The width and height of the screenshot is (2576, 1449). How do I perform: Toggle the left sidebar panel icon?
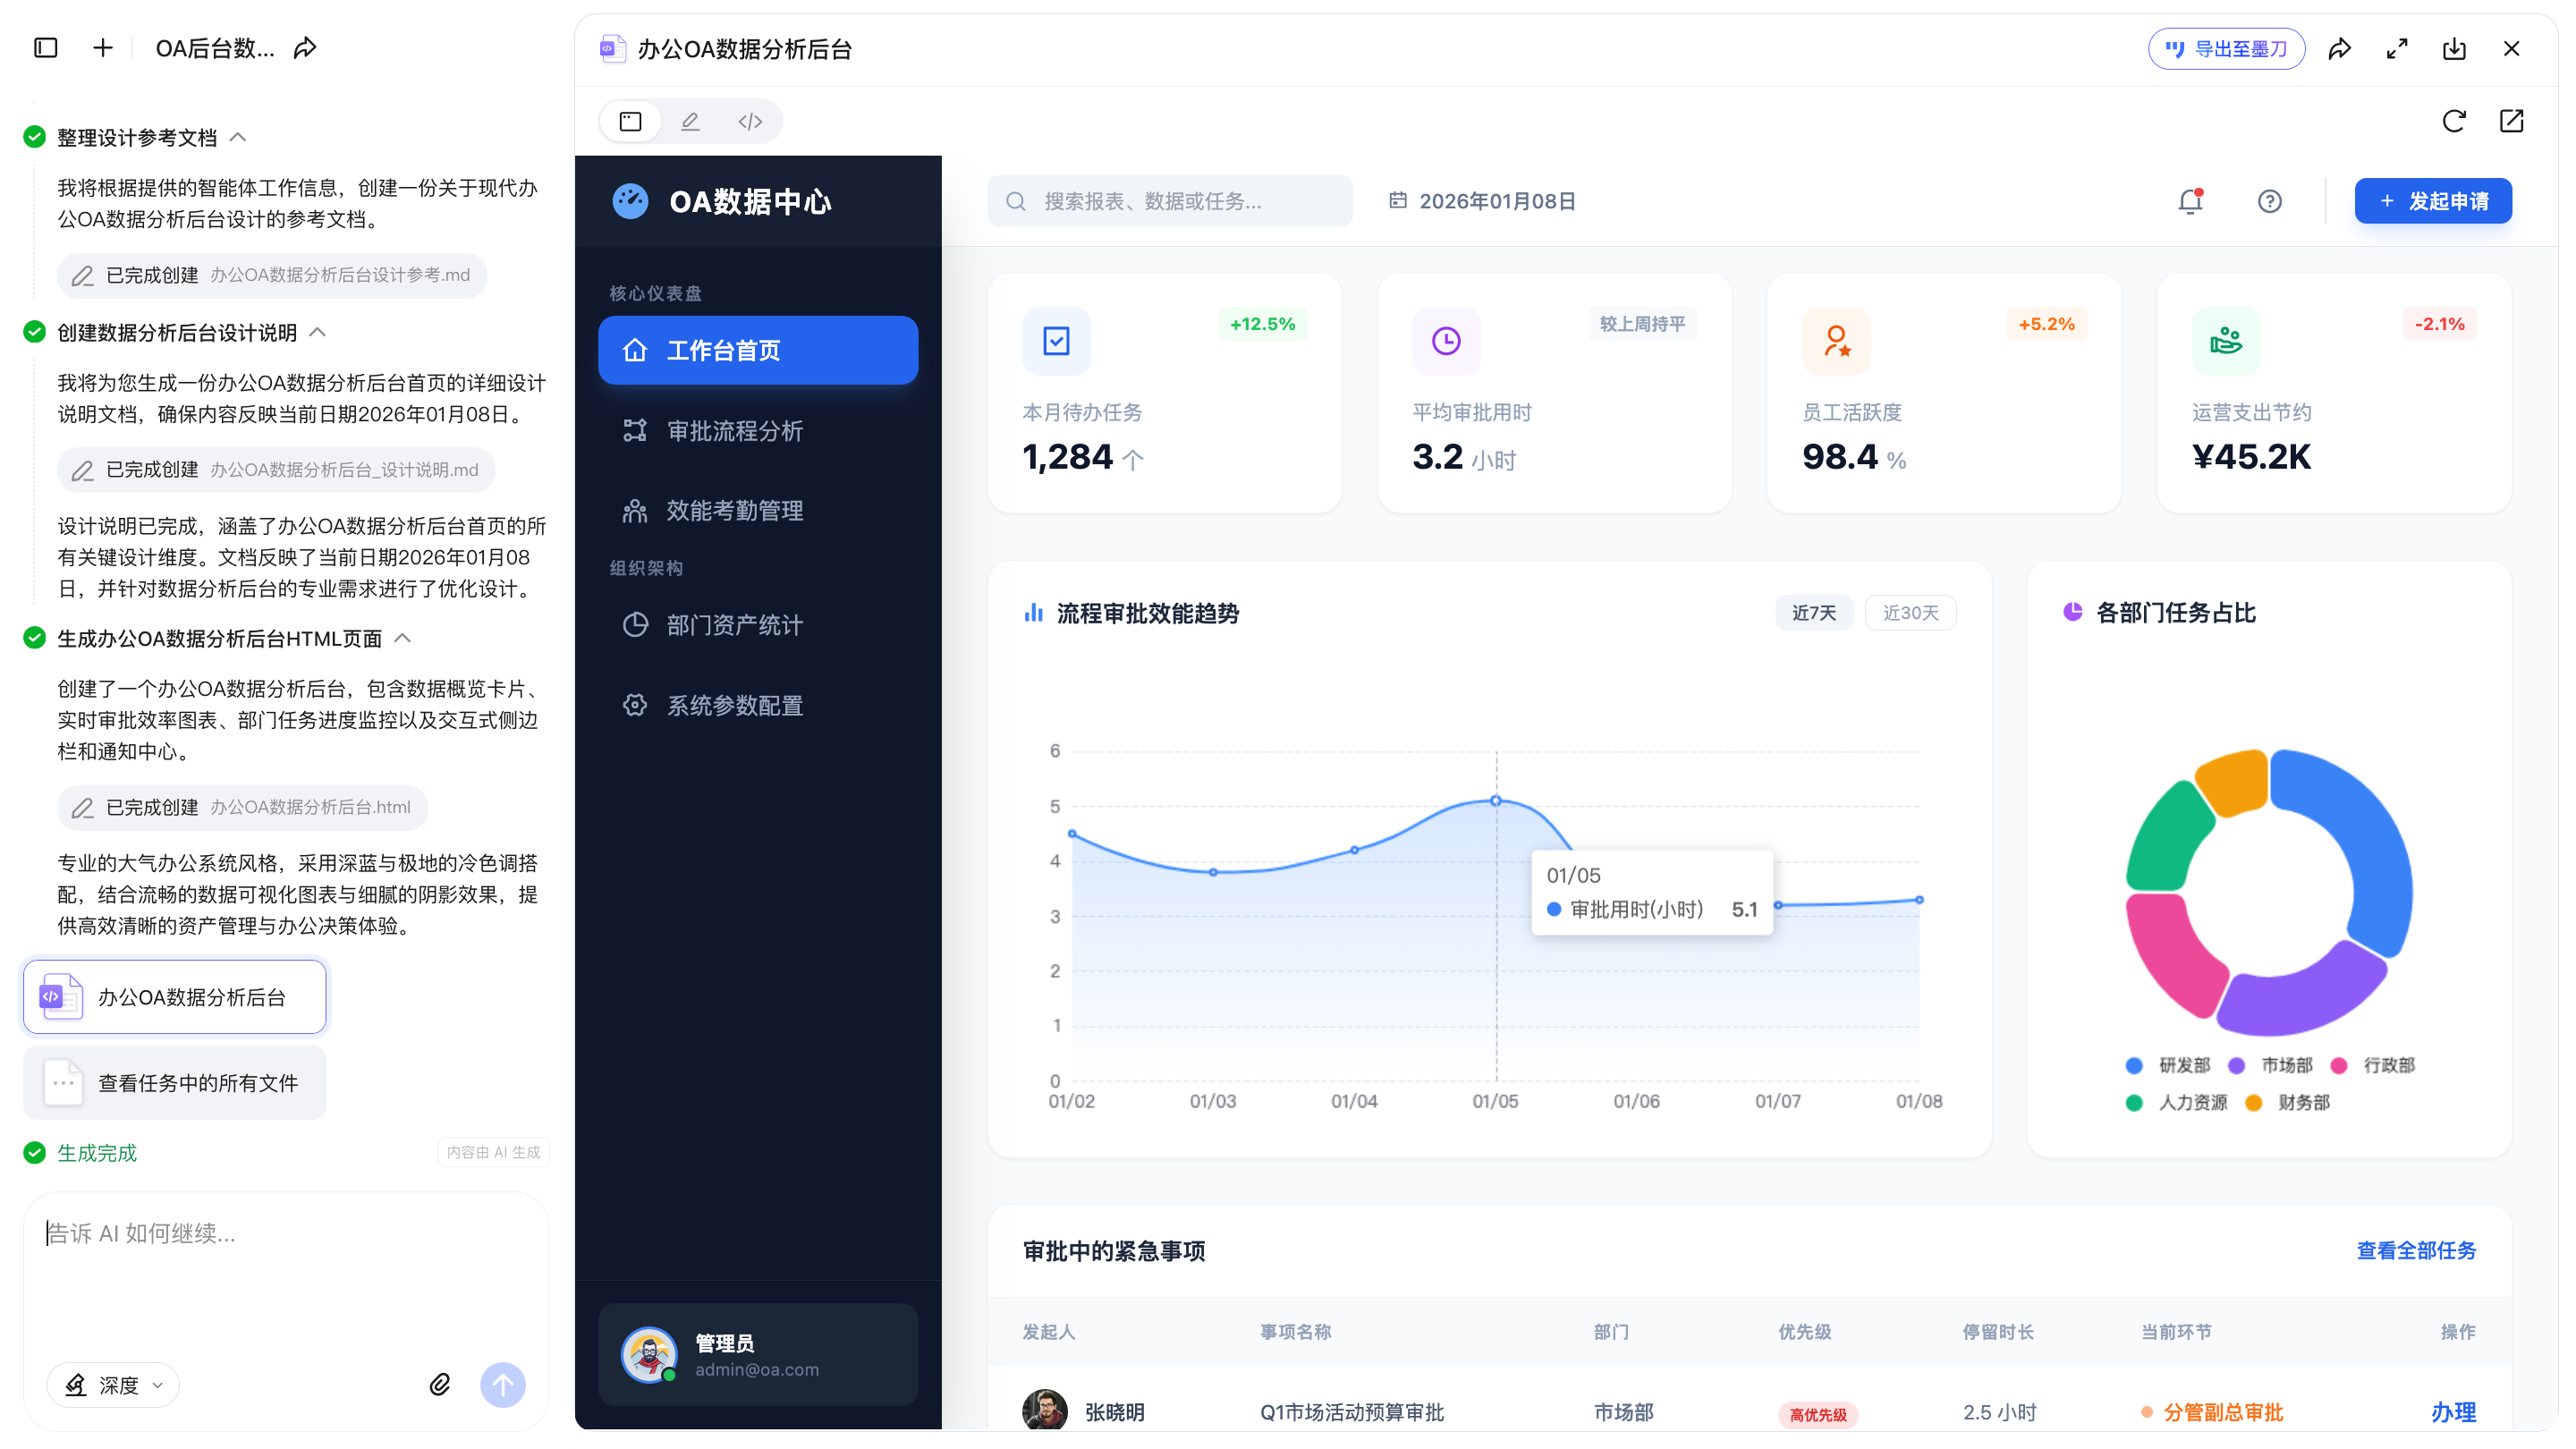coord(45,48)
